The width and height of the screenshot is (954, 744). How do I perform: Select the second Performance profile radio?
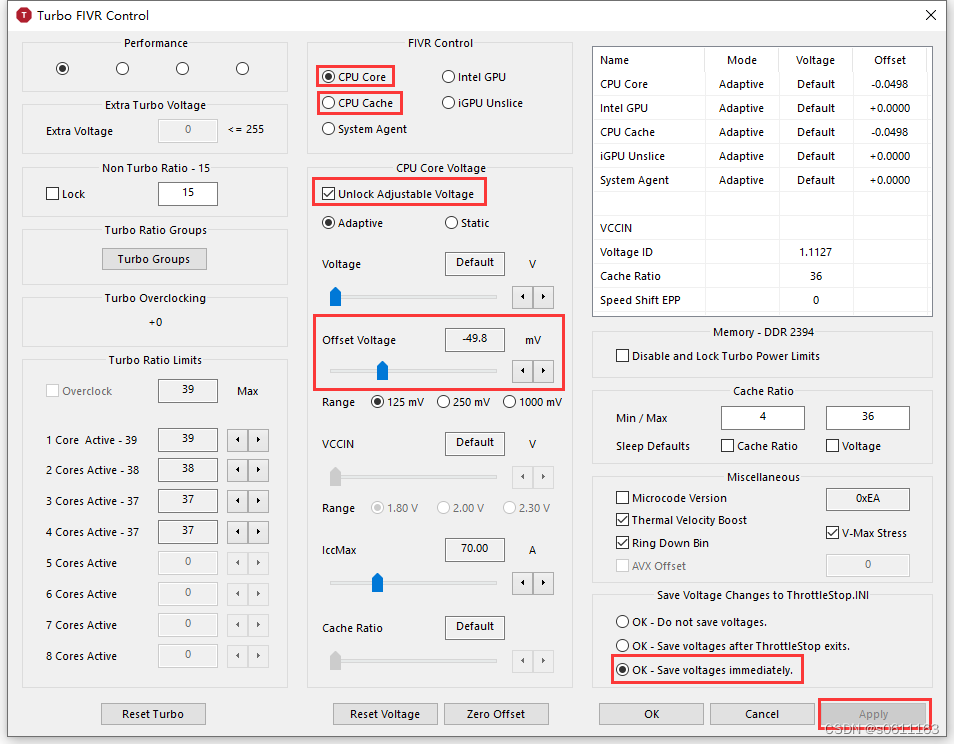(122, 68)
